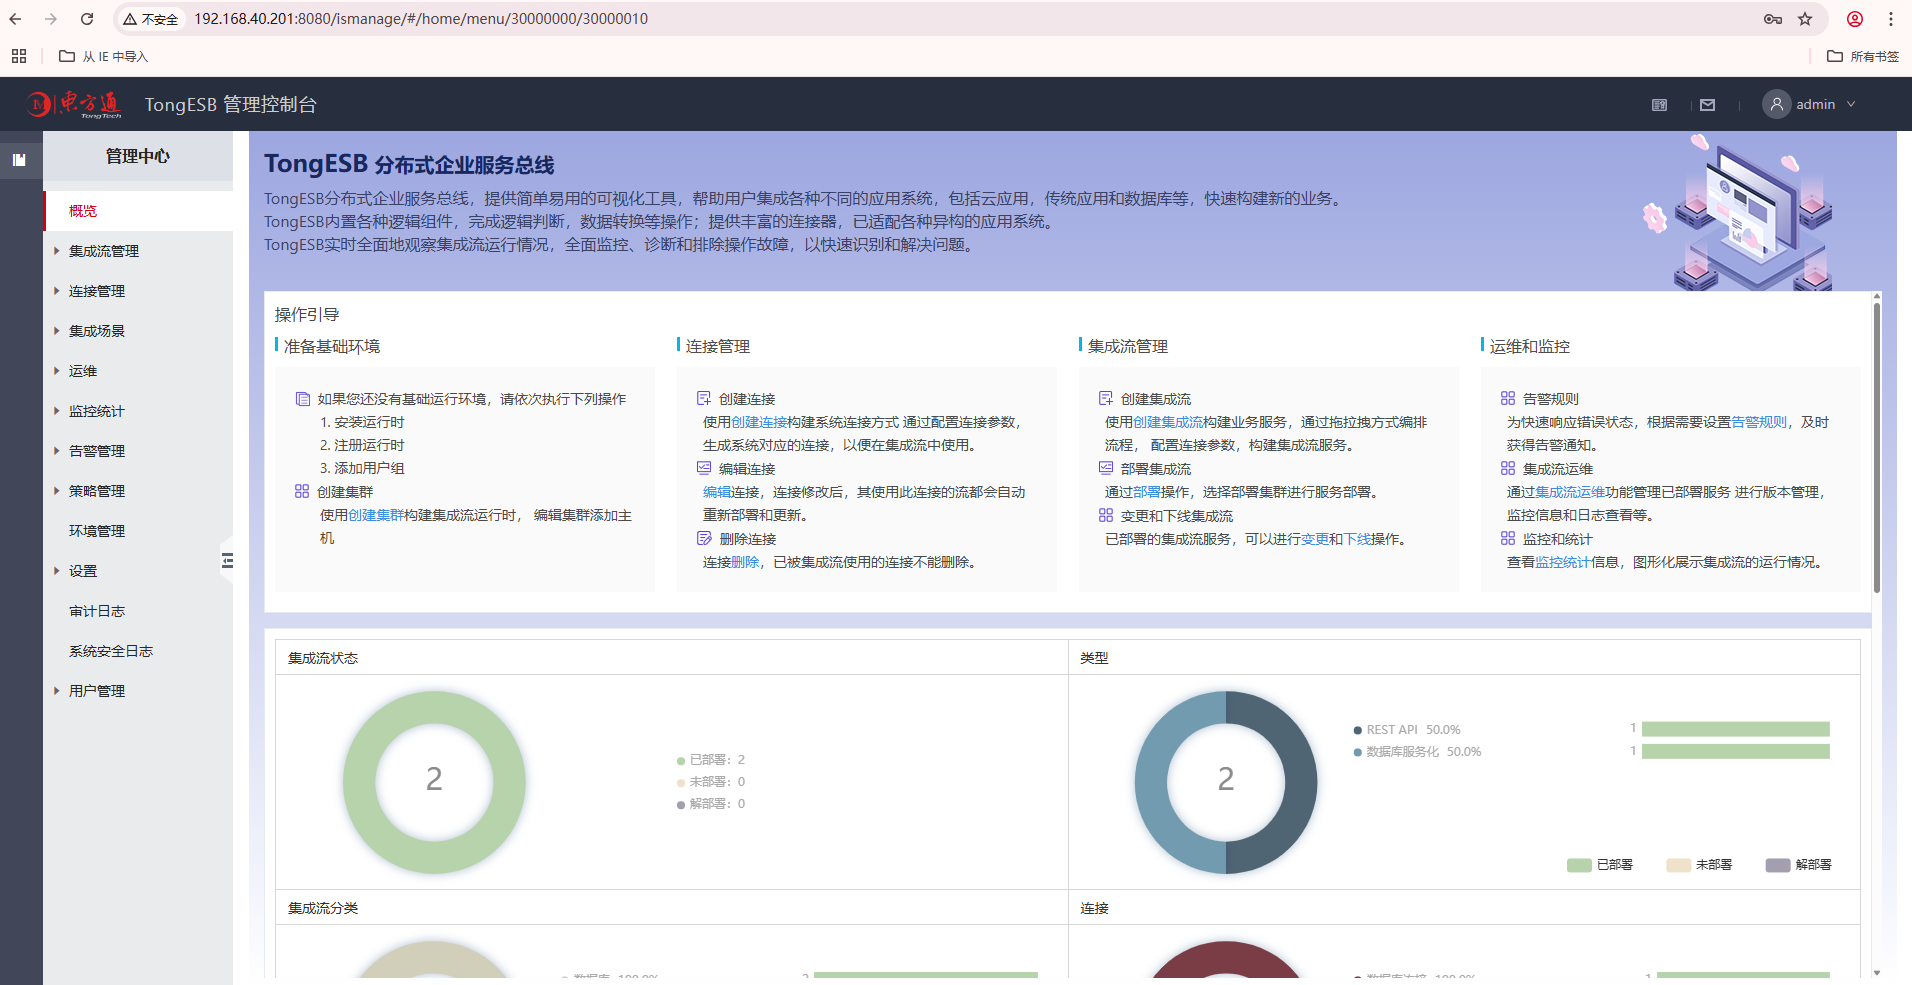Follow the blue 创建集成流 link in the sentence
This screenshot has width=1912, height=985.
pyautogui.click(x=1168, y=422)
